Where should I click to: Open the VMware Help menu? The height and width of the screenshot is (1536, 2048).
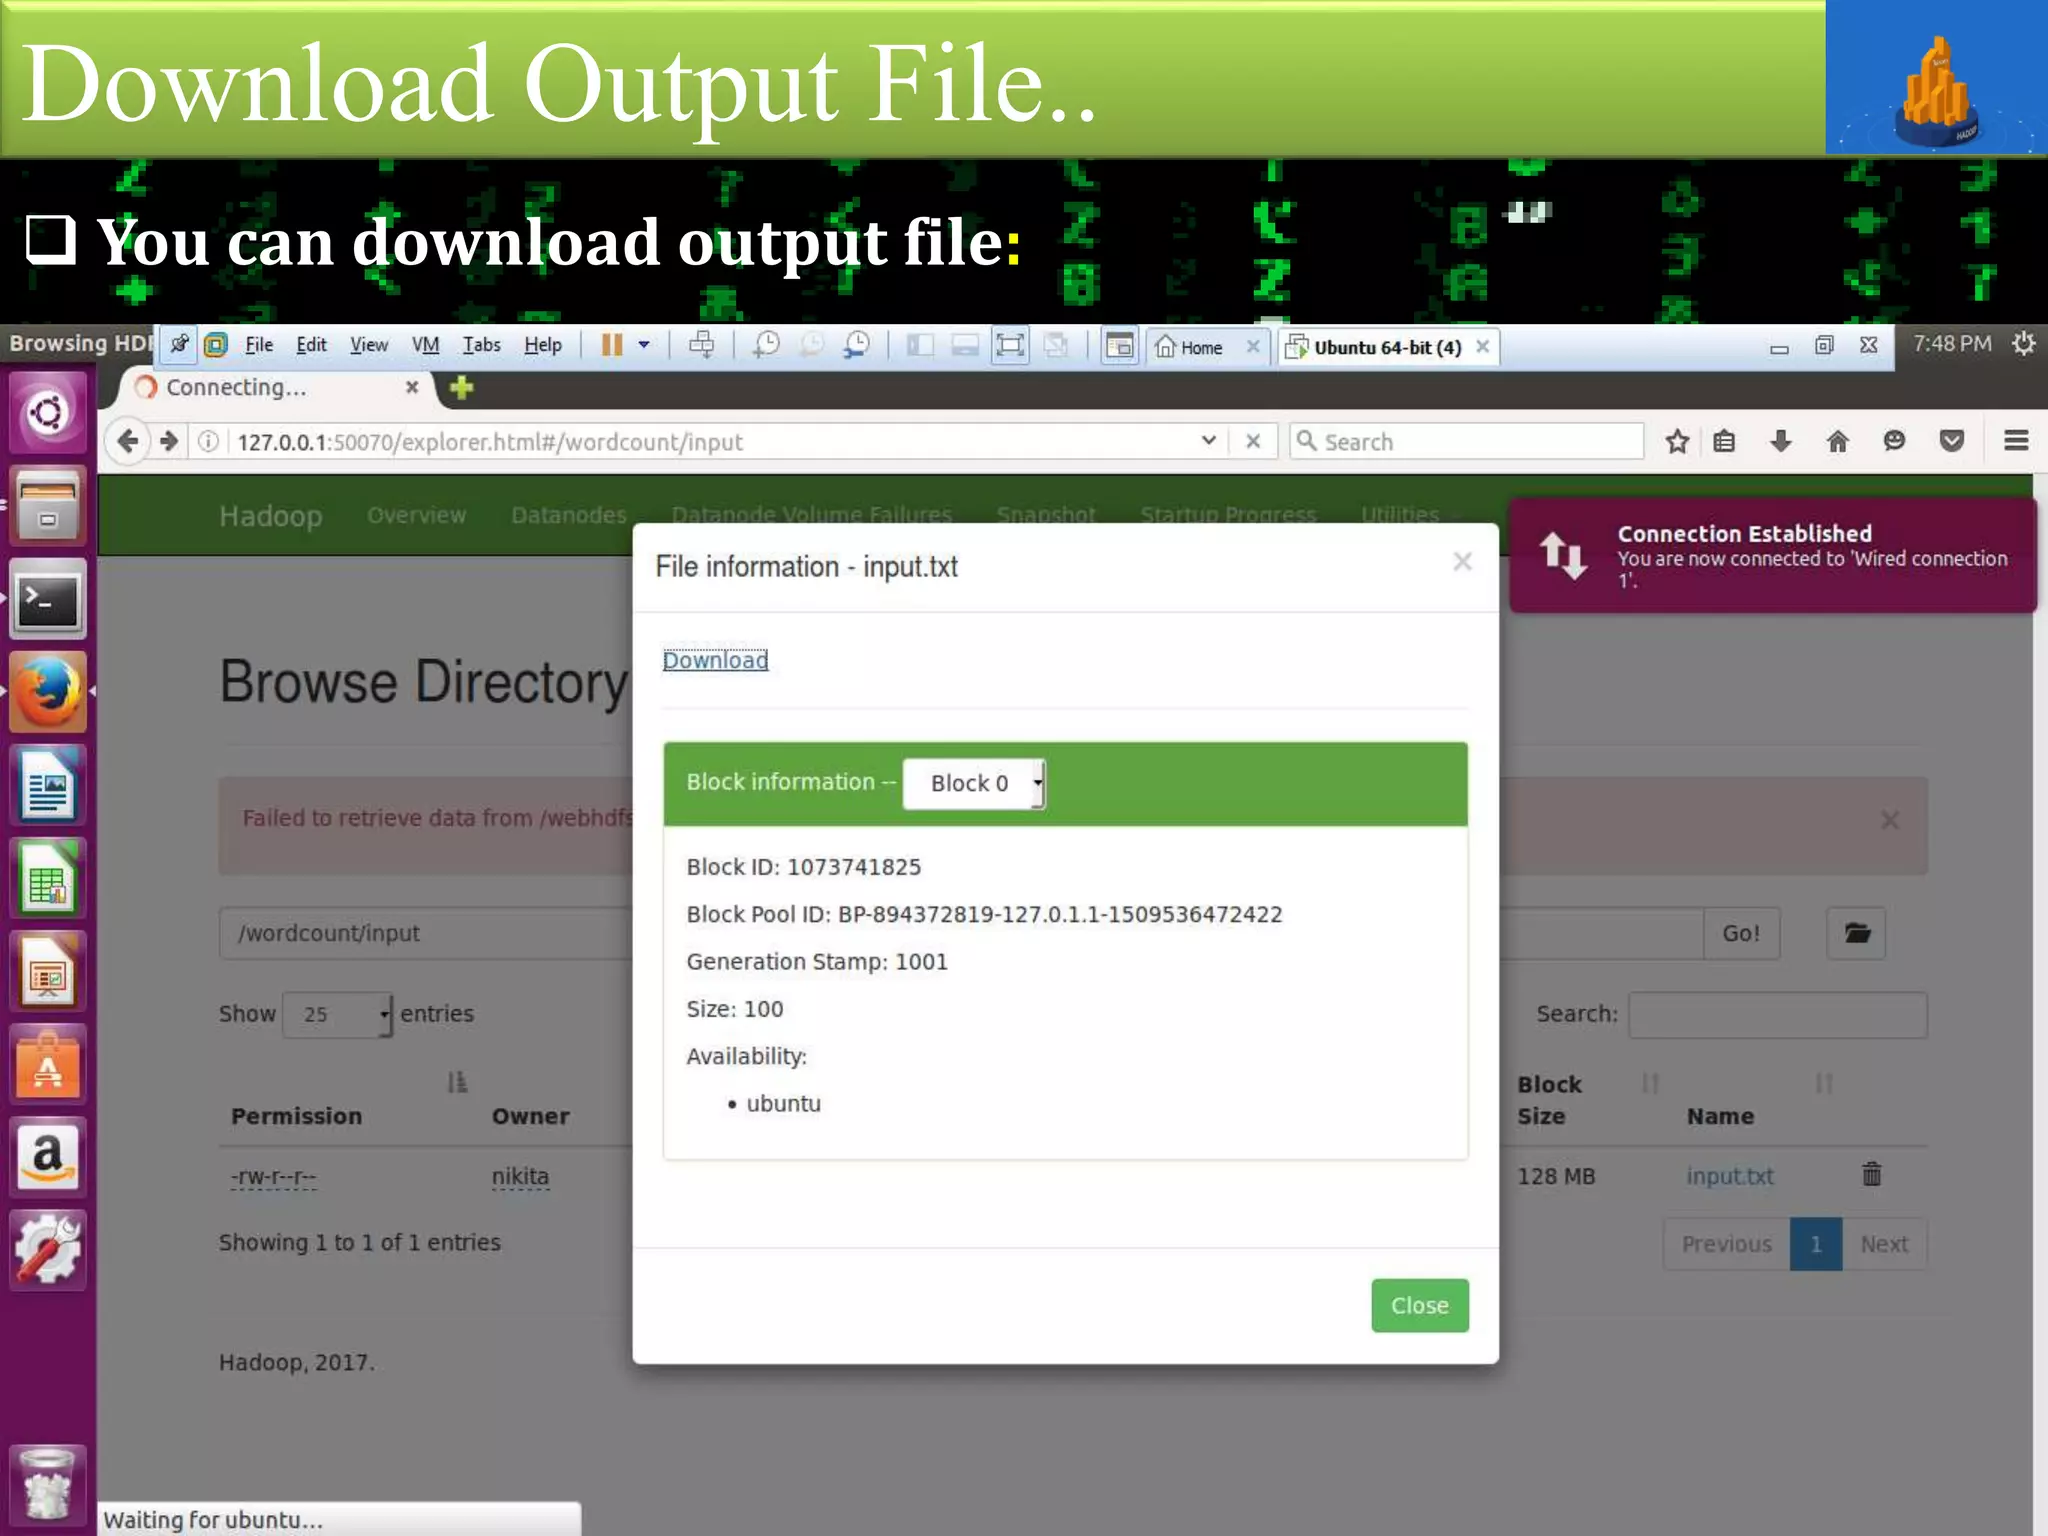click(543, 345)
